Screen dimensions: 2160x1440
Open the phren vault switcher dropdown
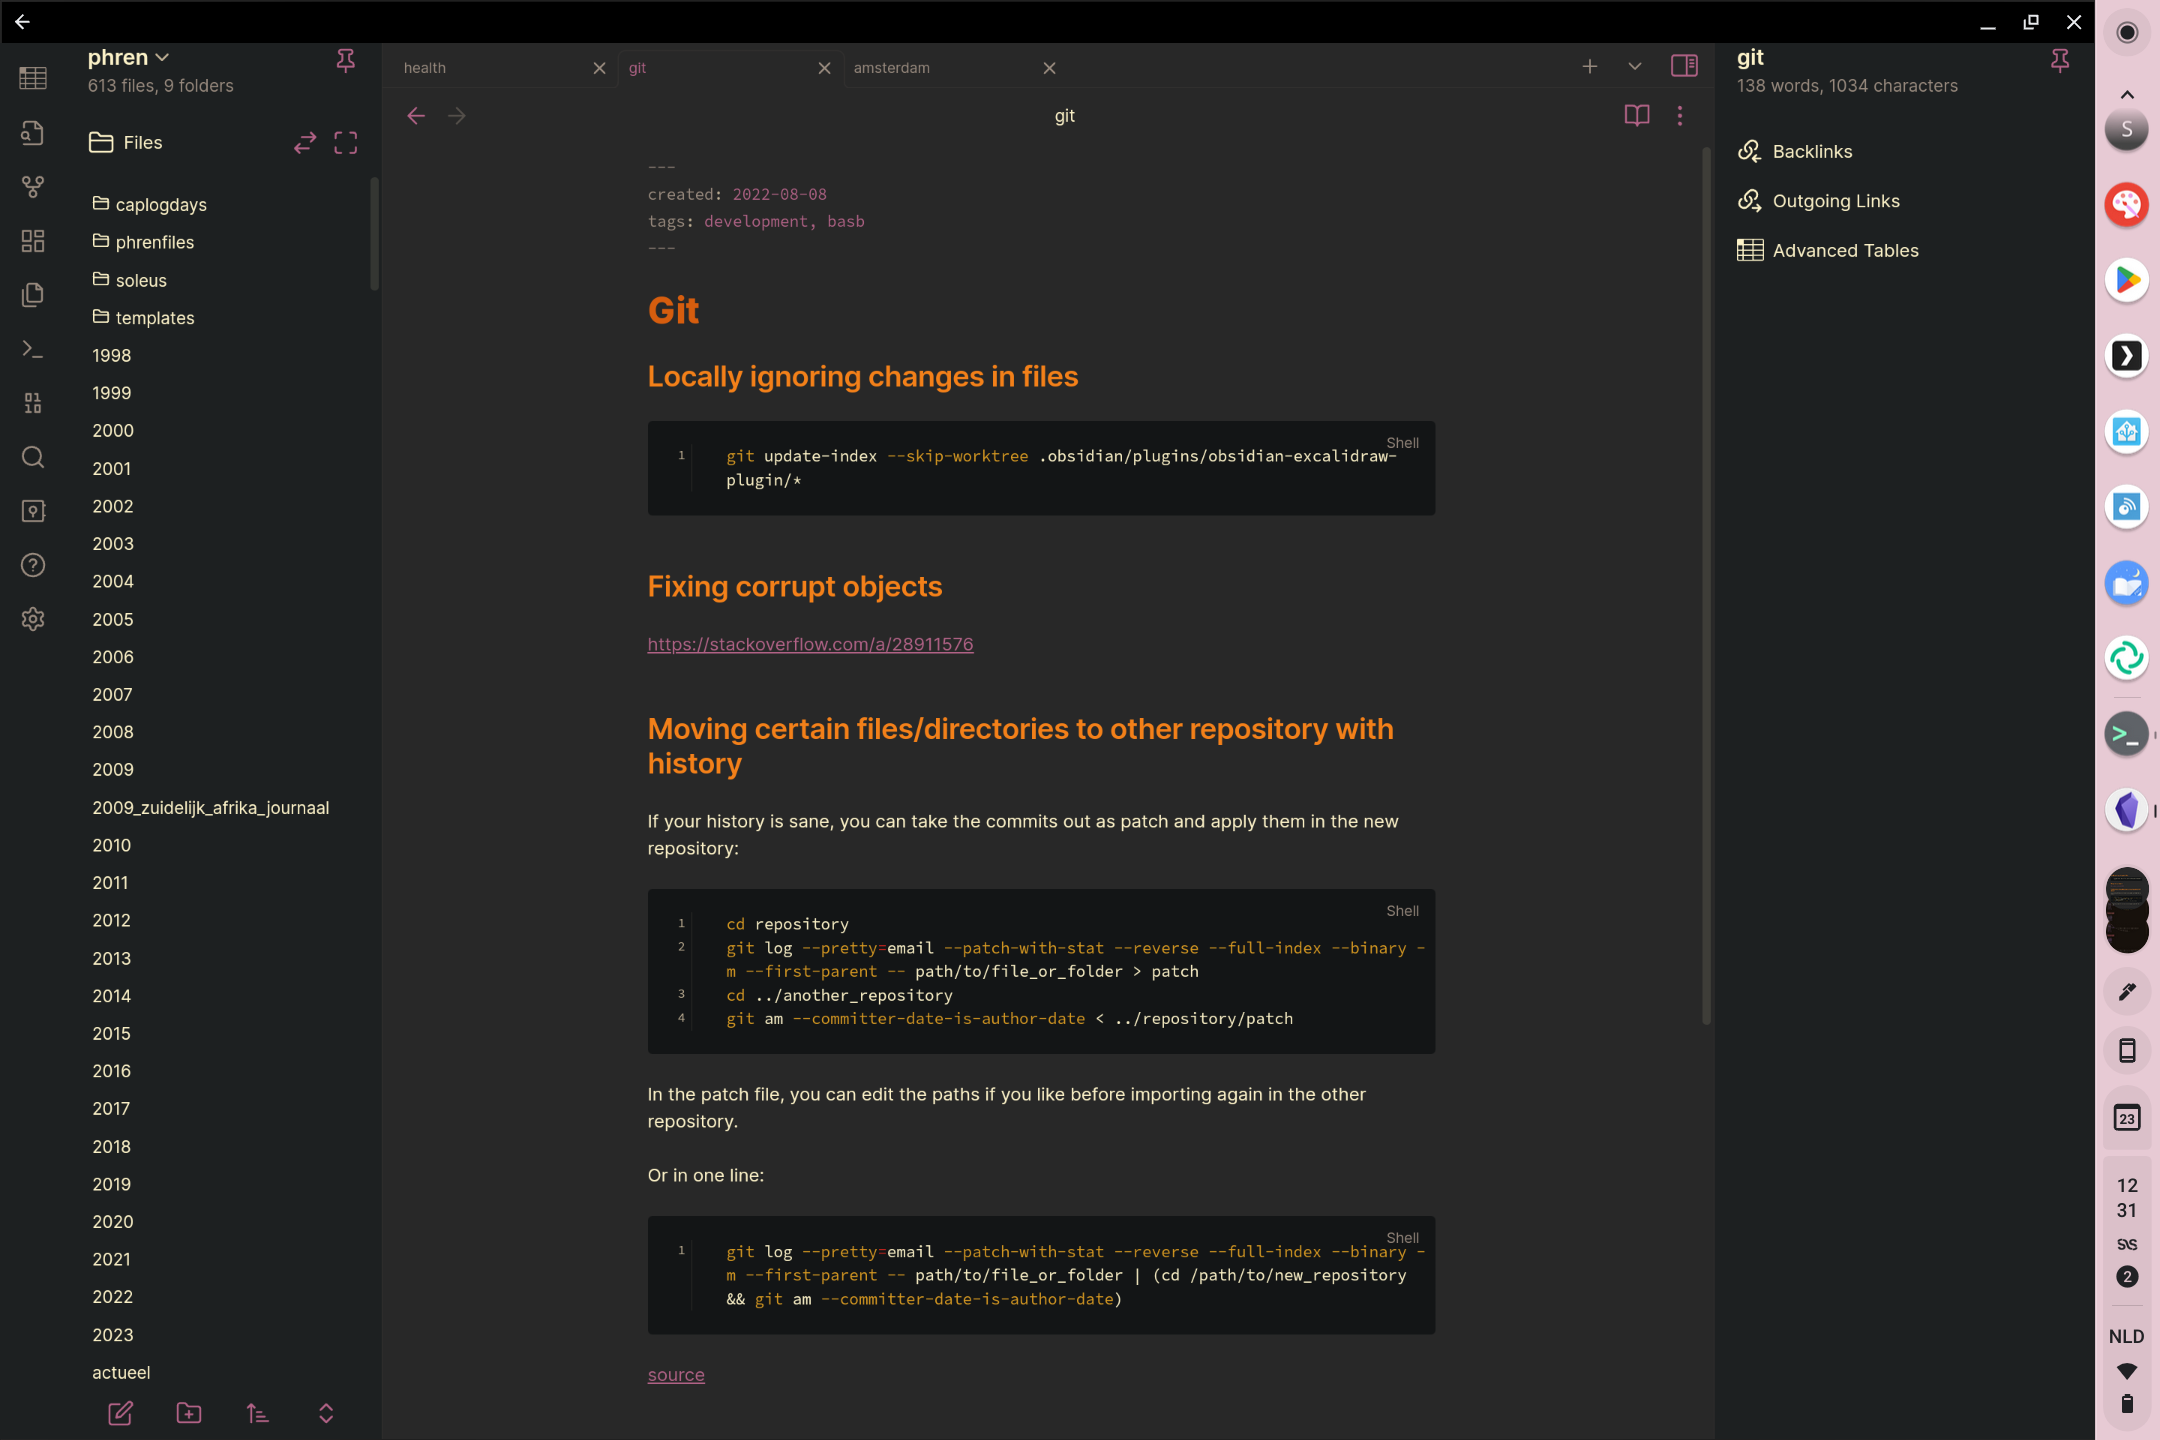point(128,57)
